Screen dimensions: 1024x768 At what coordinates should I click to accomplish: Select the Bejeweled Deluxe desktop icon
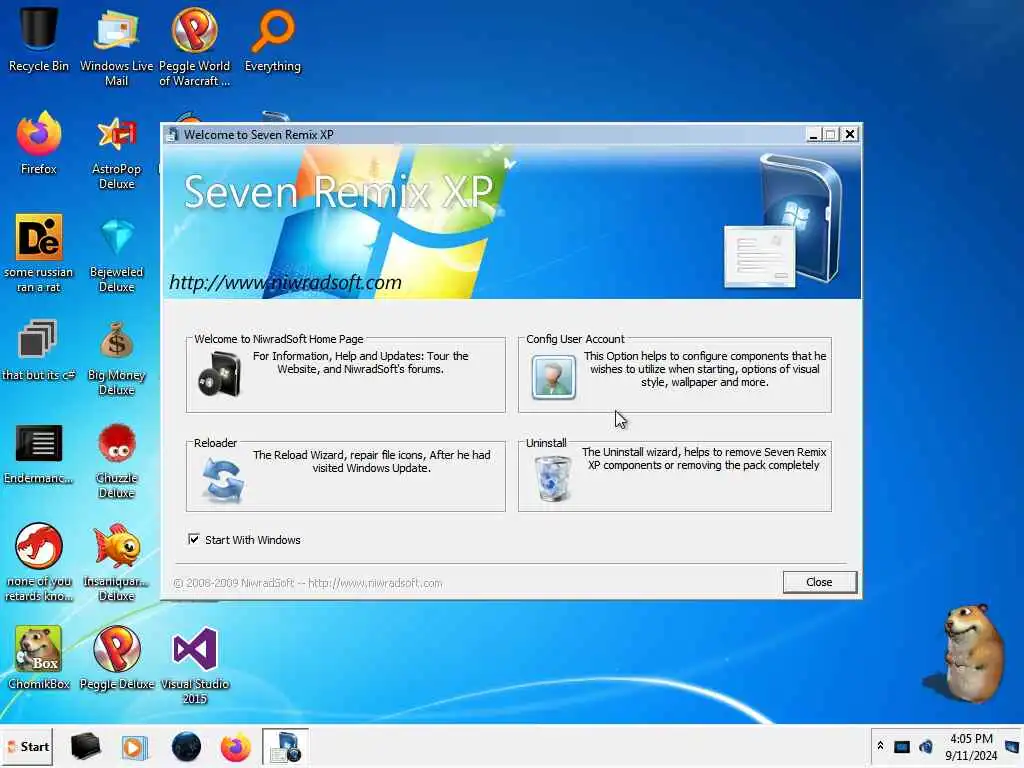pyautogui.click(x=116, y=255)
